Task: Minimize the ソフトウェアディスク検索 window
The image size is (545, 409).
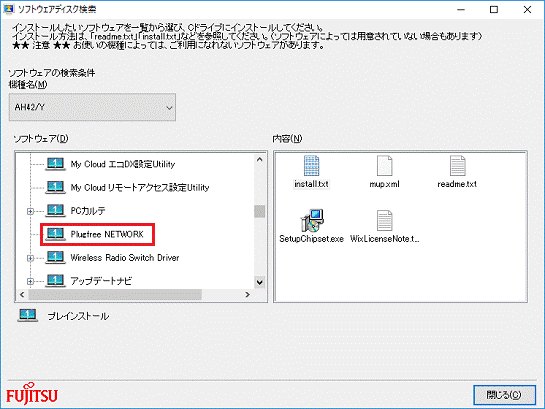Action: tap(461, 10)
